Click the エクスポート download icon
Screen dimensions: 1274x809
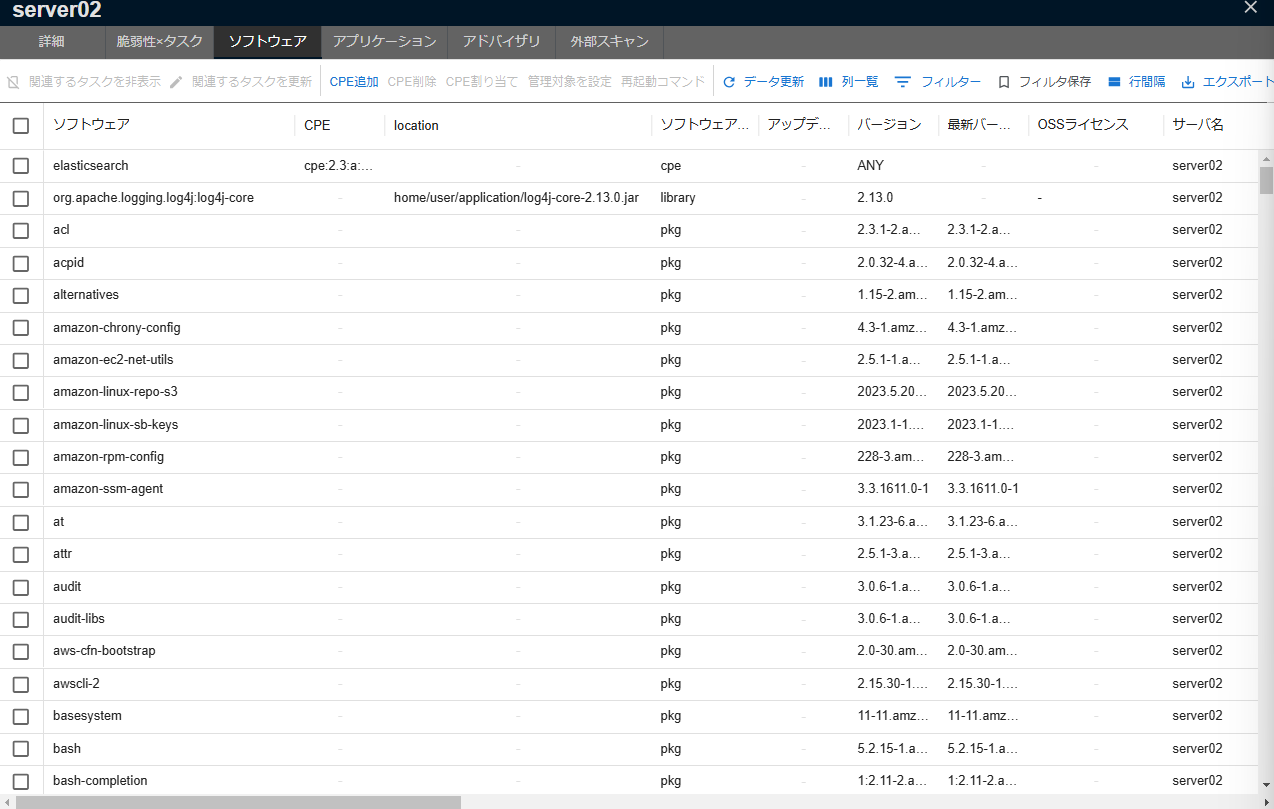[1188, 82]
